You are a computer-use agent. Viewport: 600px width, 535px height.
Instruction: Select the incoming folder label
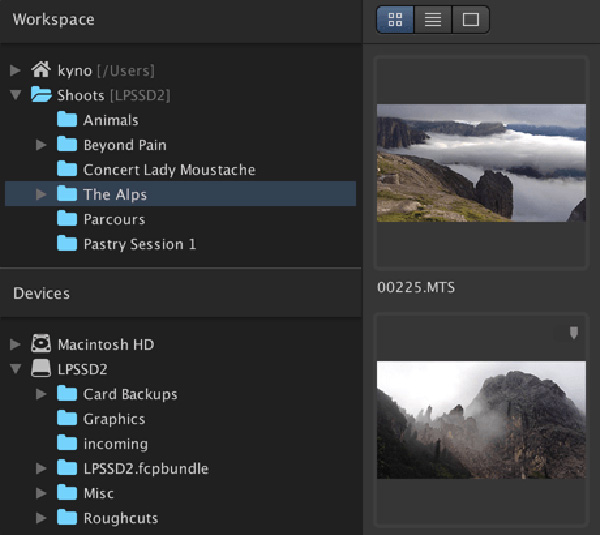pos(116,444)
